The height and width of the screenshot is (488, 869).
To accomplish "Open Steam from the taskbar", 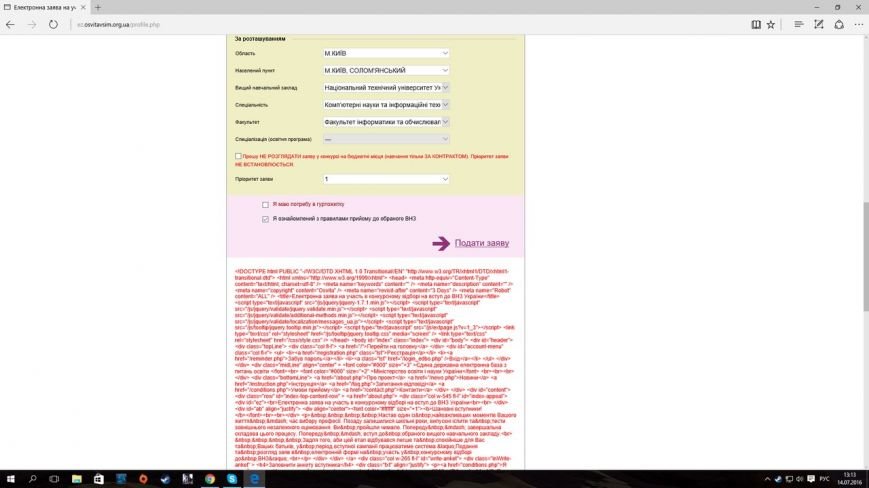I will 165,479.
